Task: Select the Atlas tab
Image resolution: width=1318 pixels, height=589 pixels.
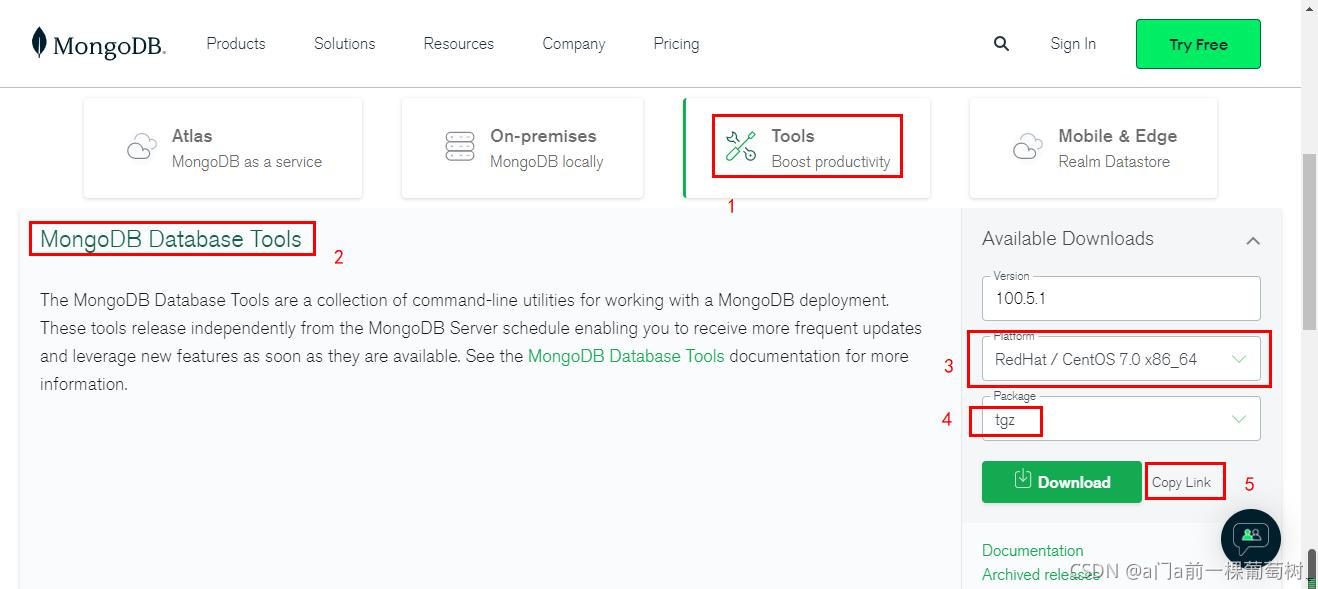Action: 223,148
